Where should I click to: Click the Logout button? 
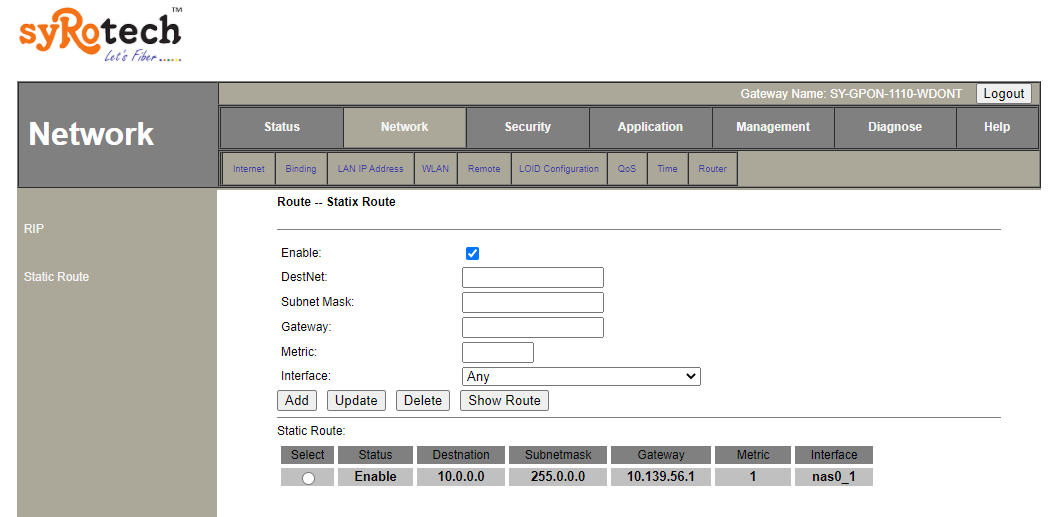1004,94
